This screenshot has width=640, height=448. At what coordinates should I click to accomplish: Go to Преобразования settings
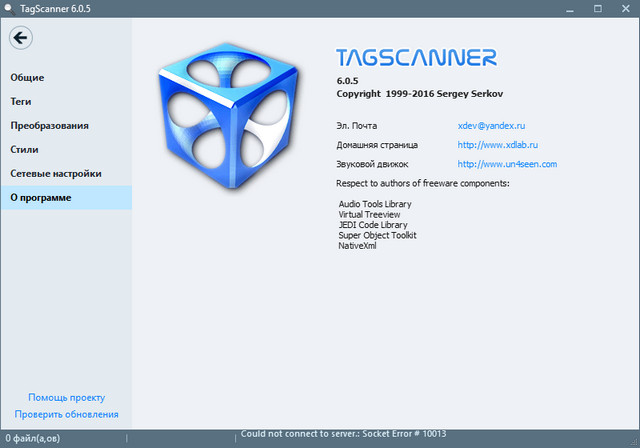tap(50, 126)
